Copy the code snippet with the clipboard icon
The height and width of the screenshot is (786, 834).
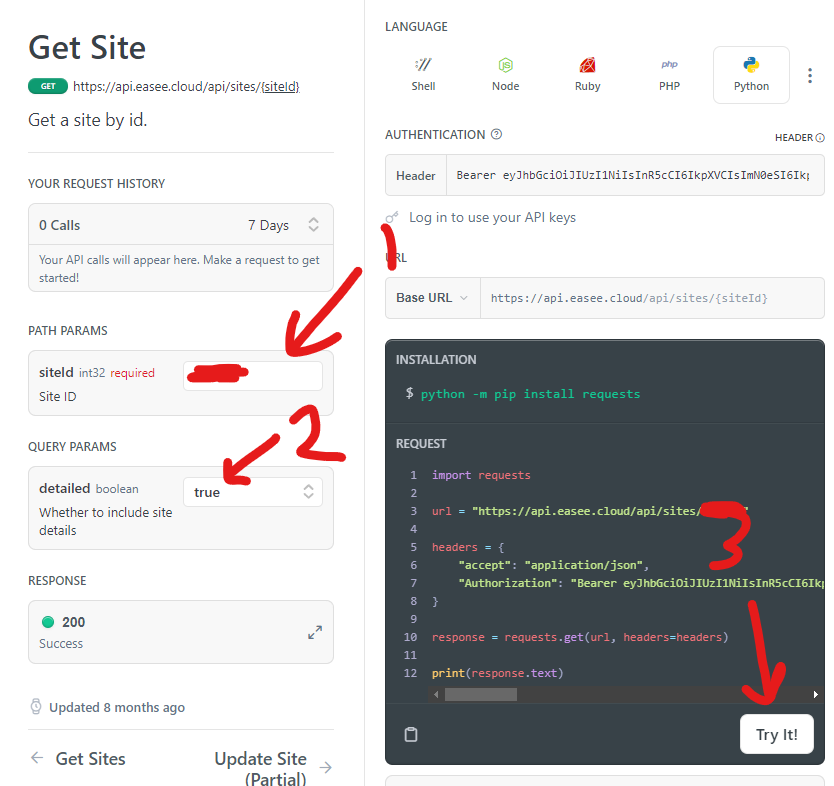[410, 734]
